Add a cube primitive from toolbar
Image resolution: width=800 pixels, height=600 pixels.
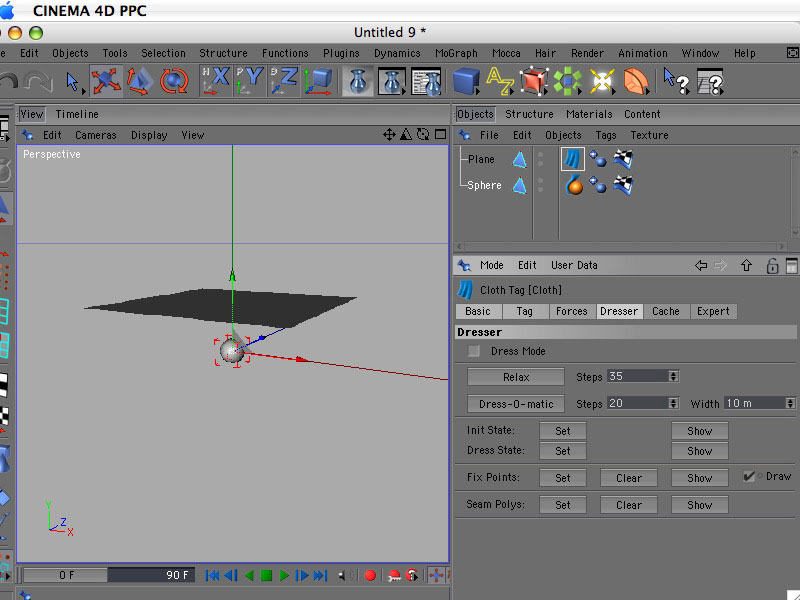pyautogui.click(x=466, y=81)
